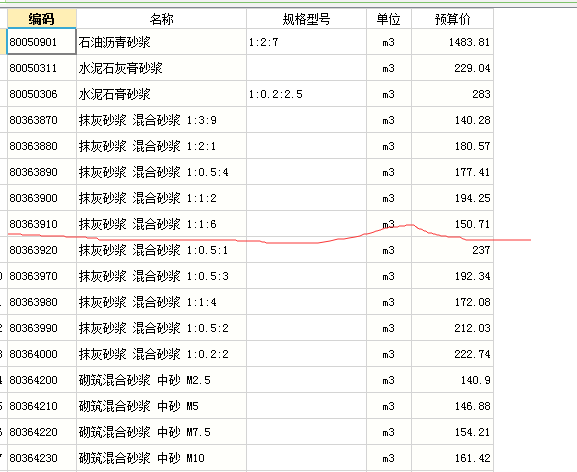This screenshot has height=472, width=577.
Task: Click price 180.57 cell
Action: pyautogui.click(x=452, y=146)
